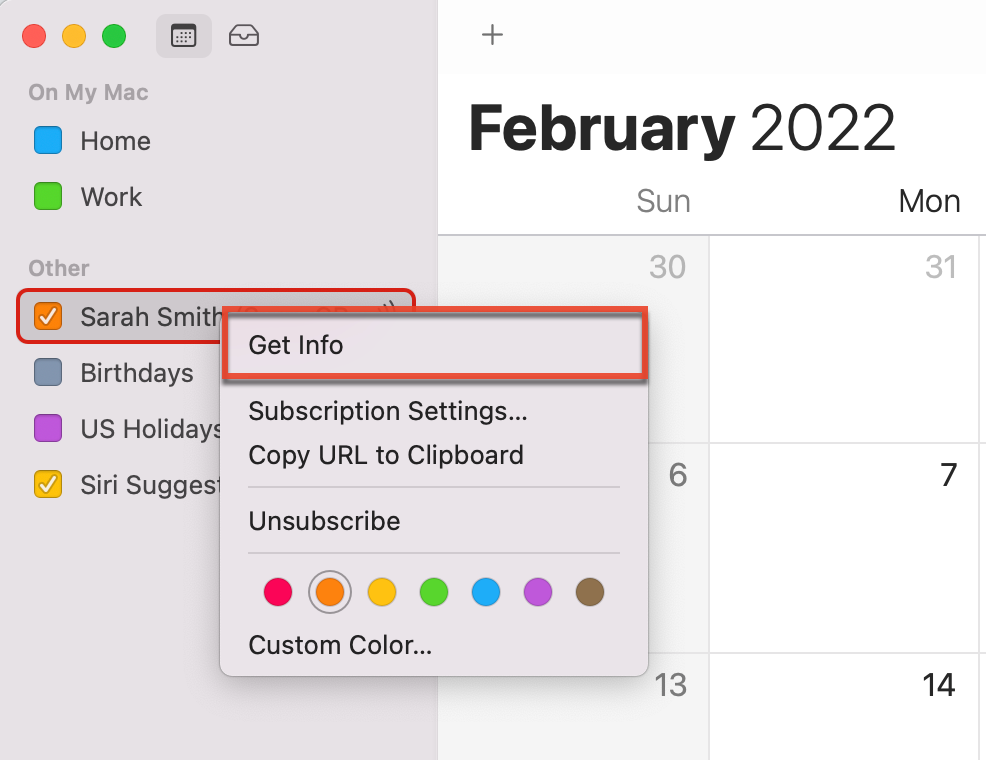Image resolution: width=986 pixels, height=760 pixels.
Task: Select the blue color dot
Action: point(486,592)
